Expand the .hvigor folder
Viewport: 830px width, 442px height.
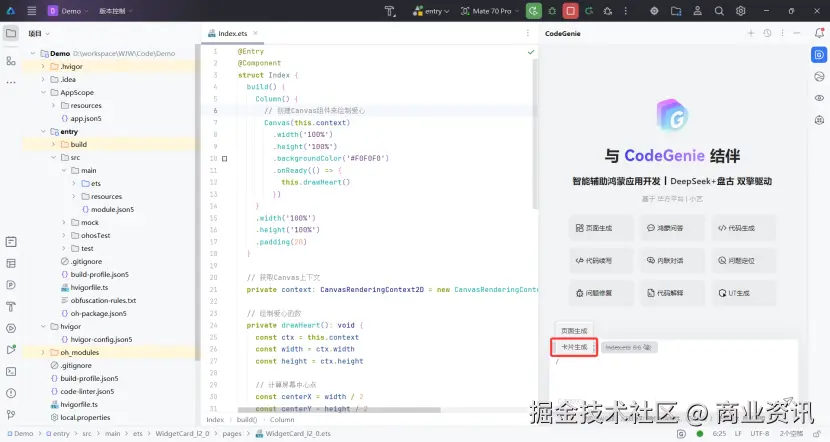43,66
